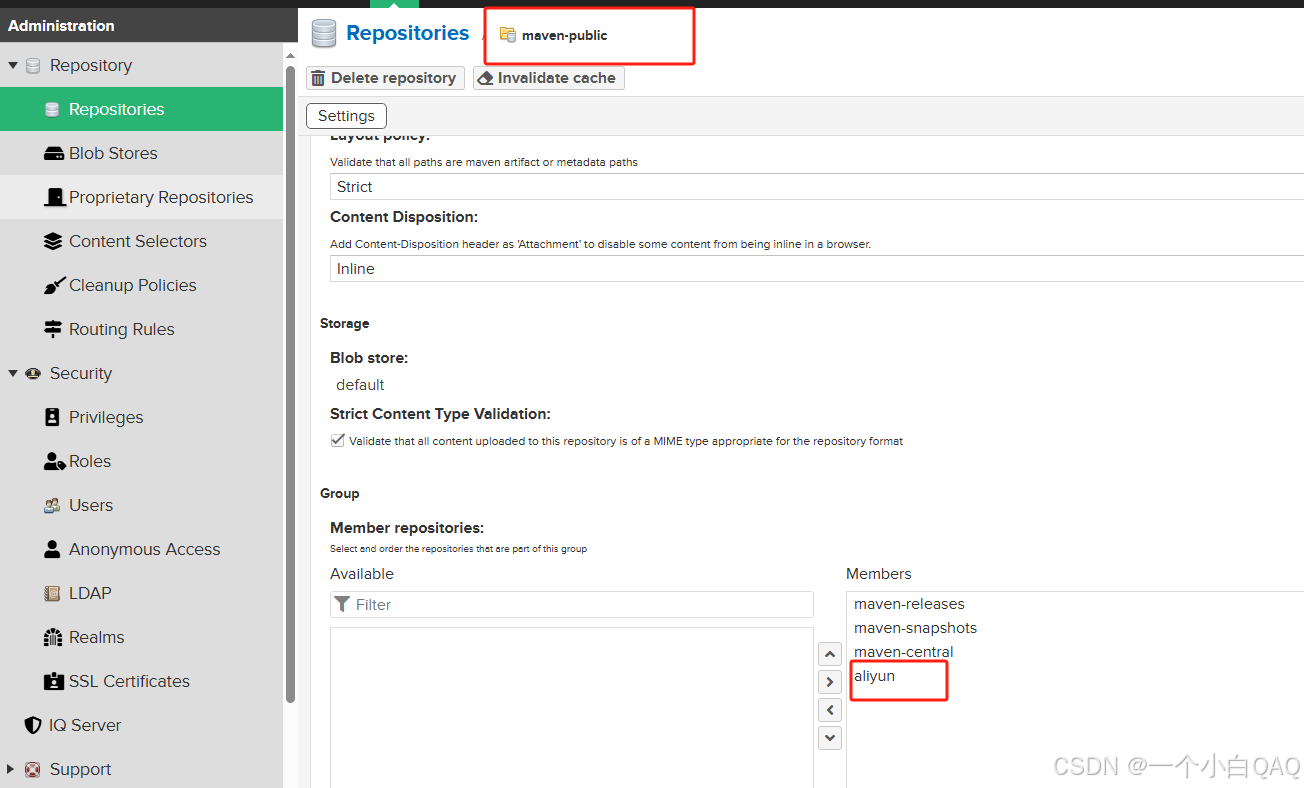The height and width of the screenshot is (788, 1304).
Task: Select Repositories in the sidebar menu
Action: pos(142,109)
